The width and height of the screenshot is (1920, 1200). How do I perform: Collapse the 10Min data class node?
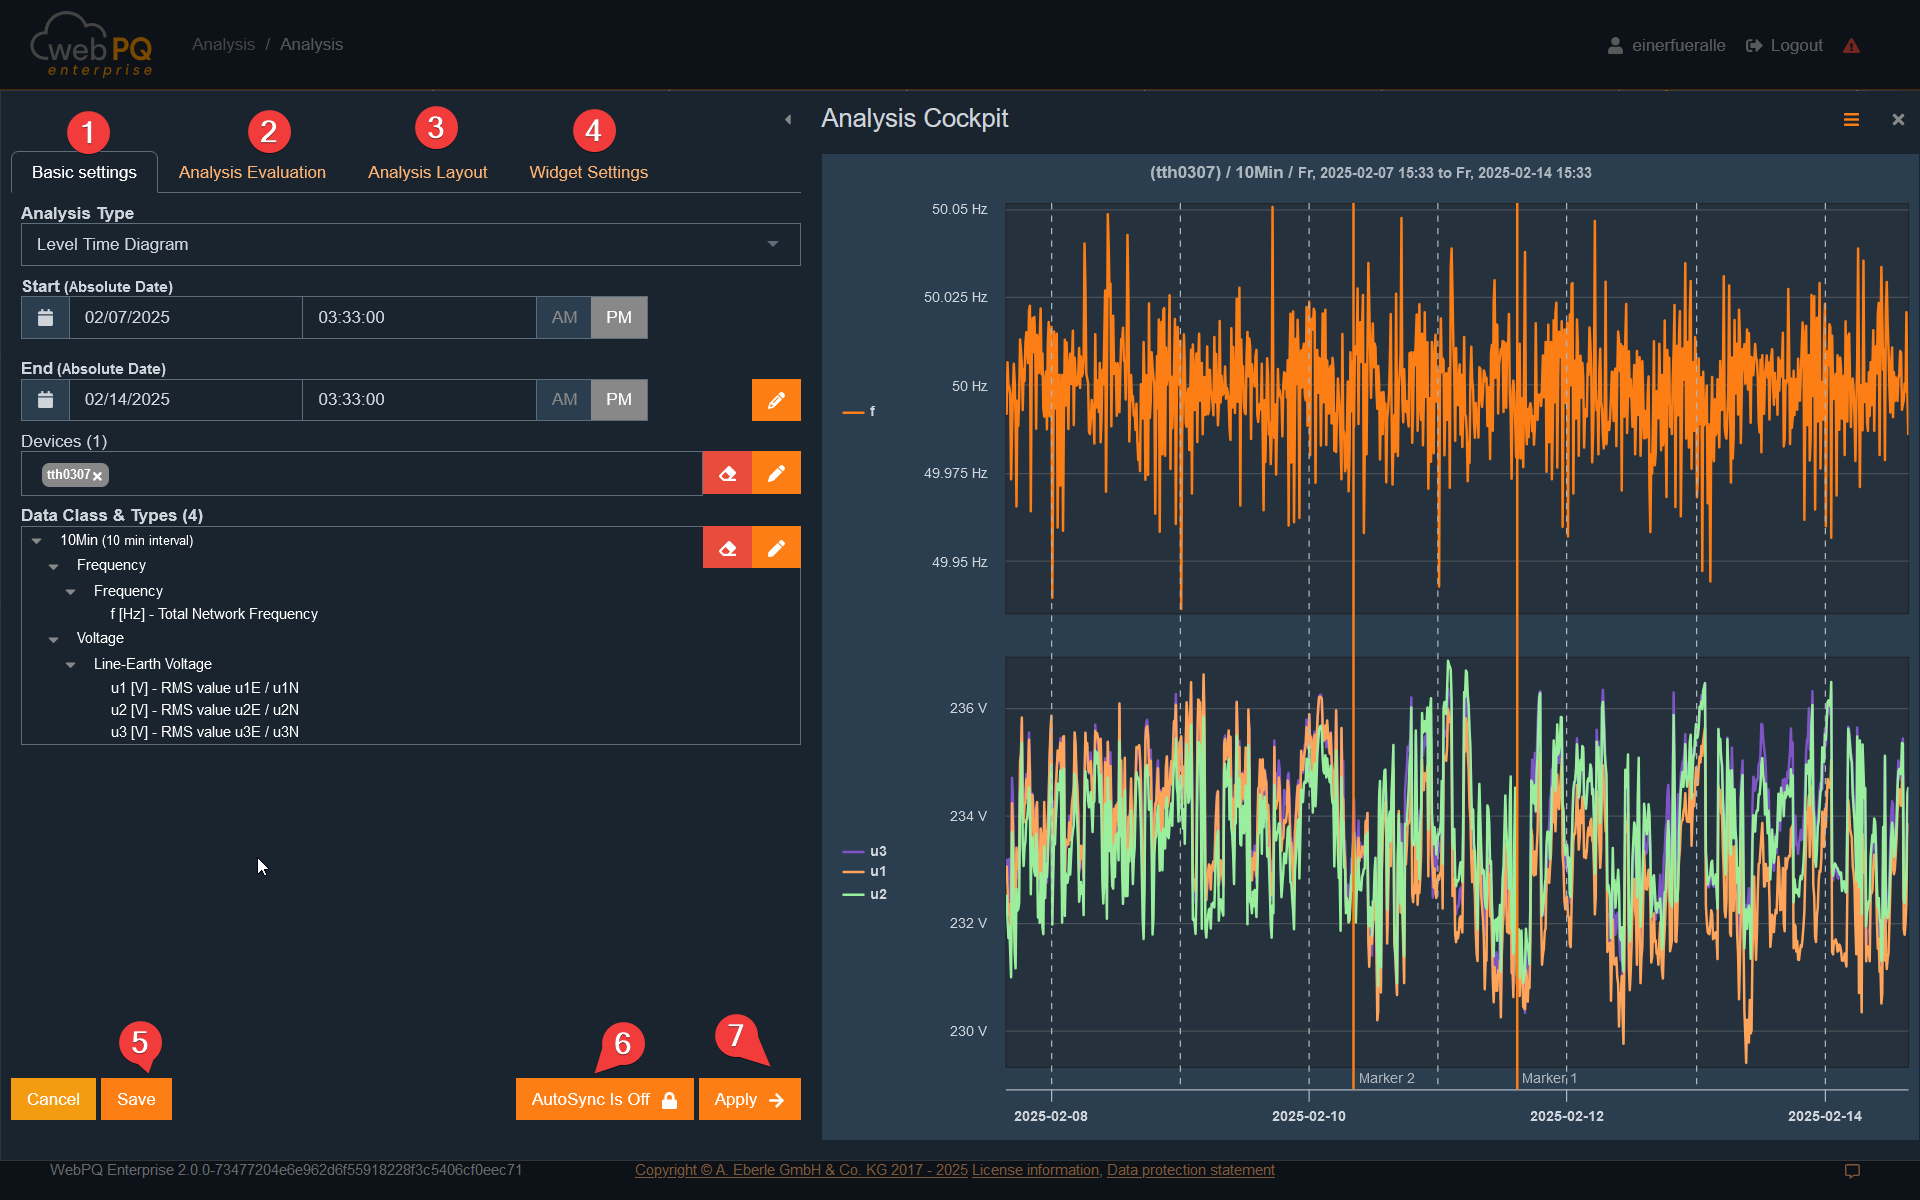pyautogui.click(x=38, y=539)
